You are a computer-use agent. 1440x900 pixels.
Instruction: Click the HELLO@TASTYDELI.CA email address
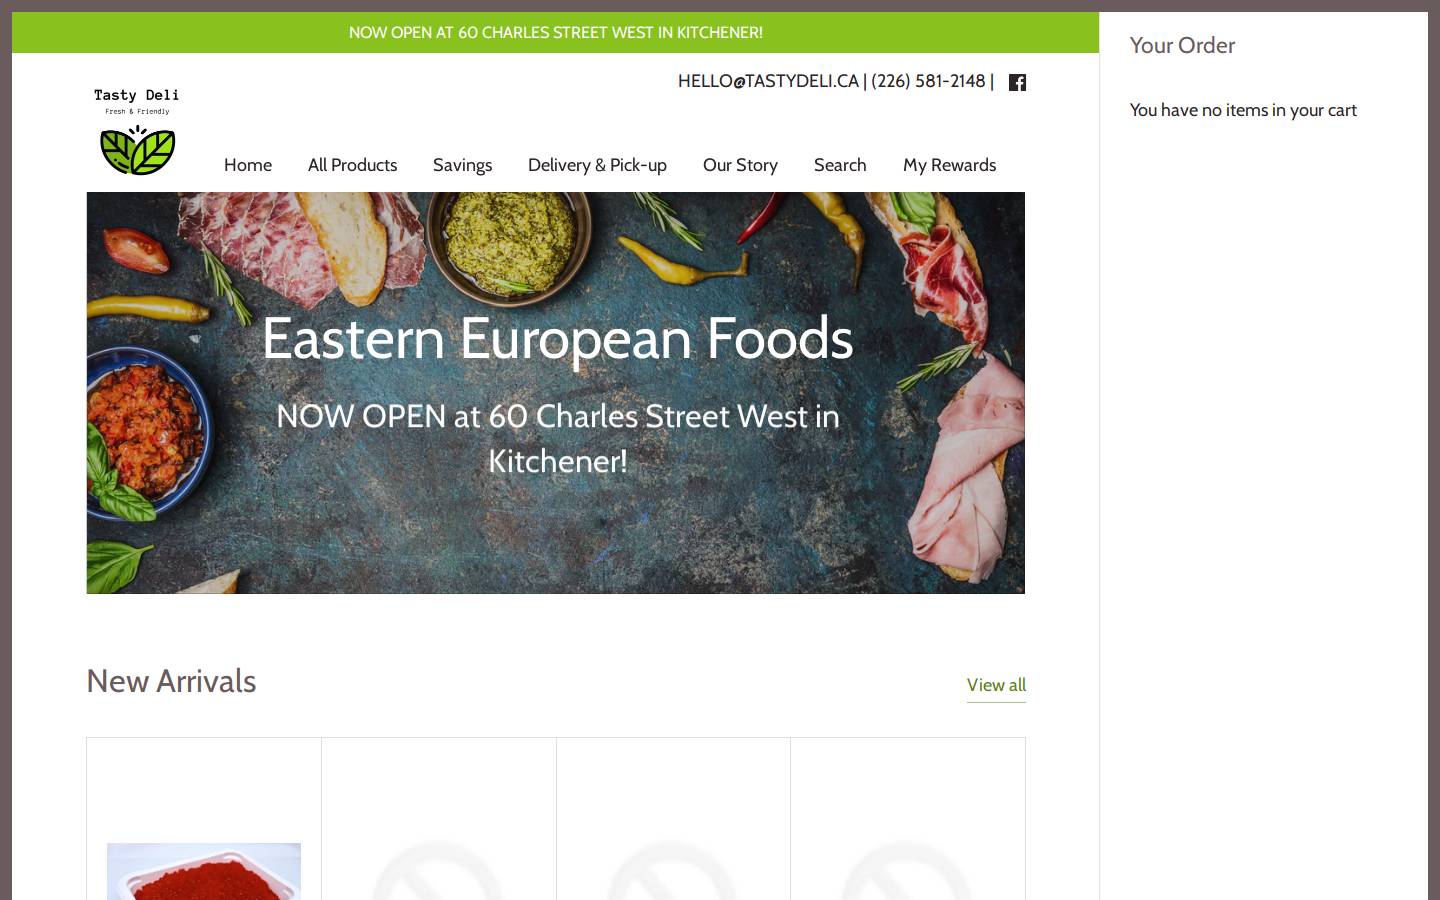(768, 81)
